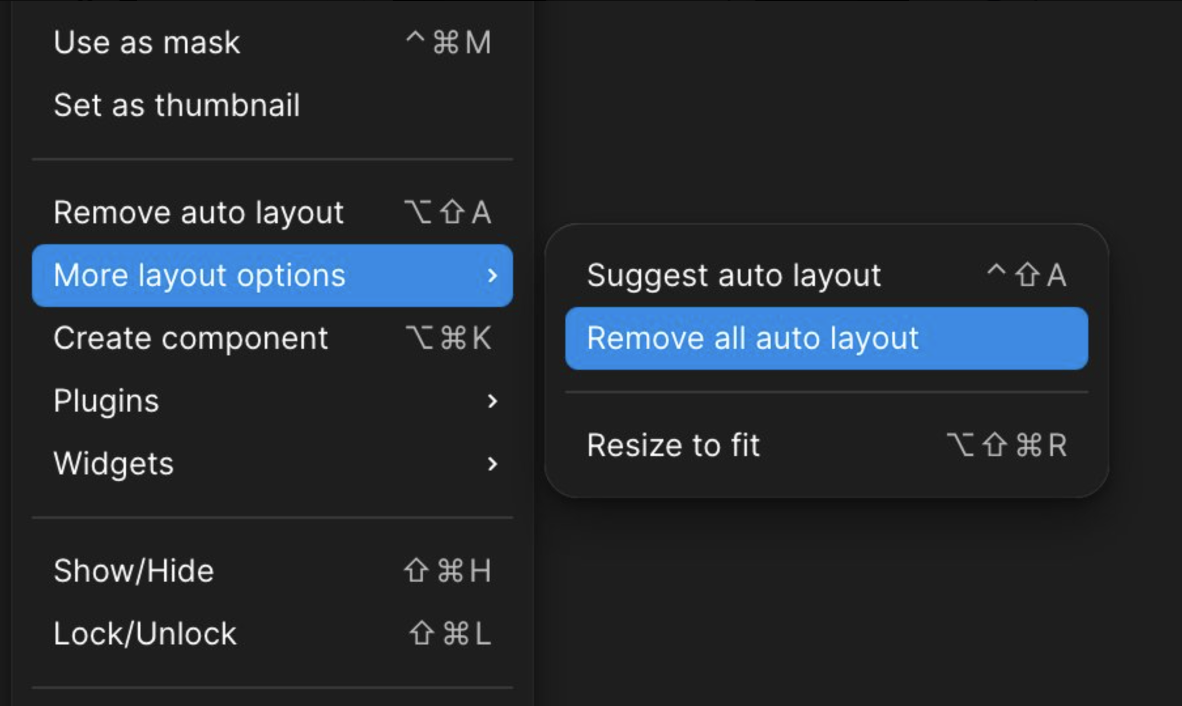Click the ⇧⌘H shortcut beside Show/Hide
Screen dimensions: 1182x706
pos(447,571)
